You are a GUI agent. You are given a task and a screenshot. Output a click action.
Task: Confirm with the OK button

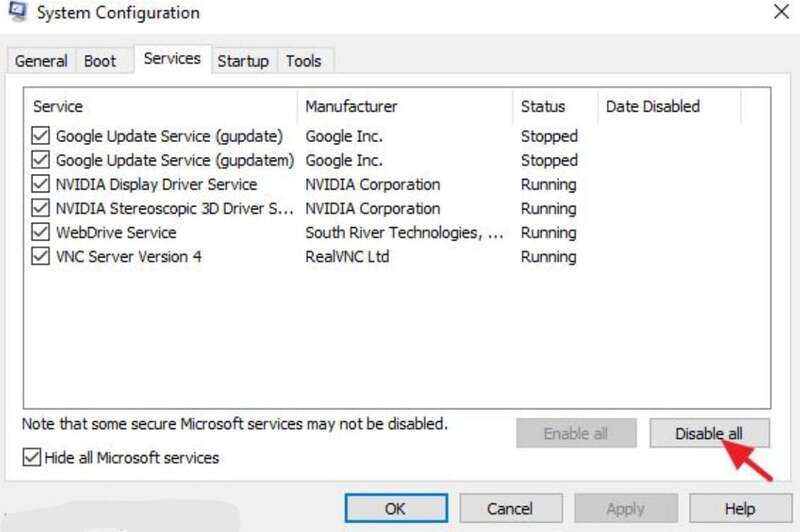point(396,508)
